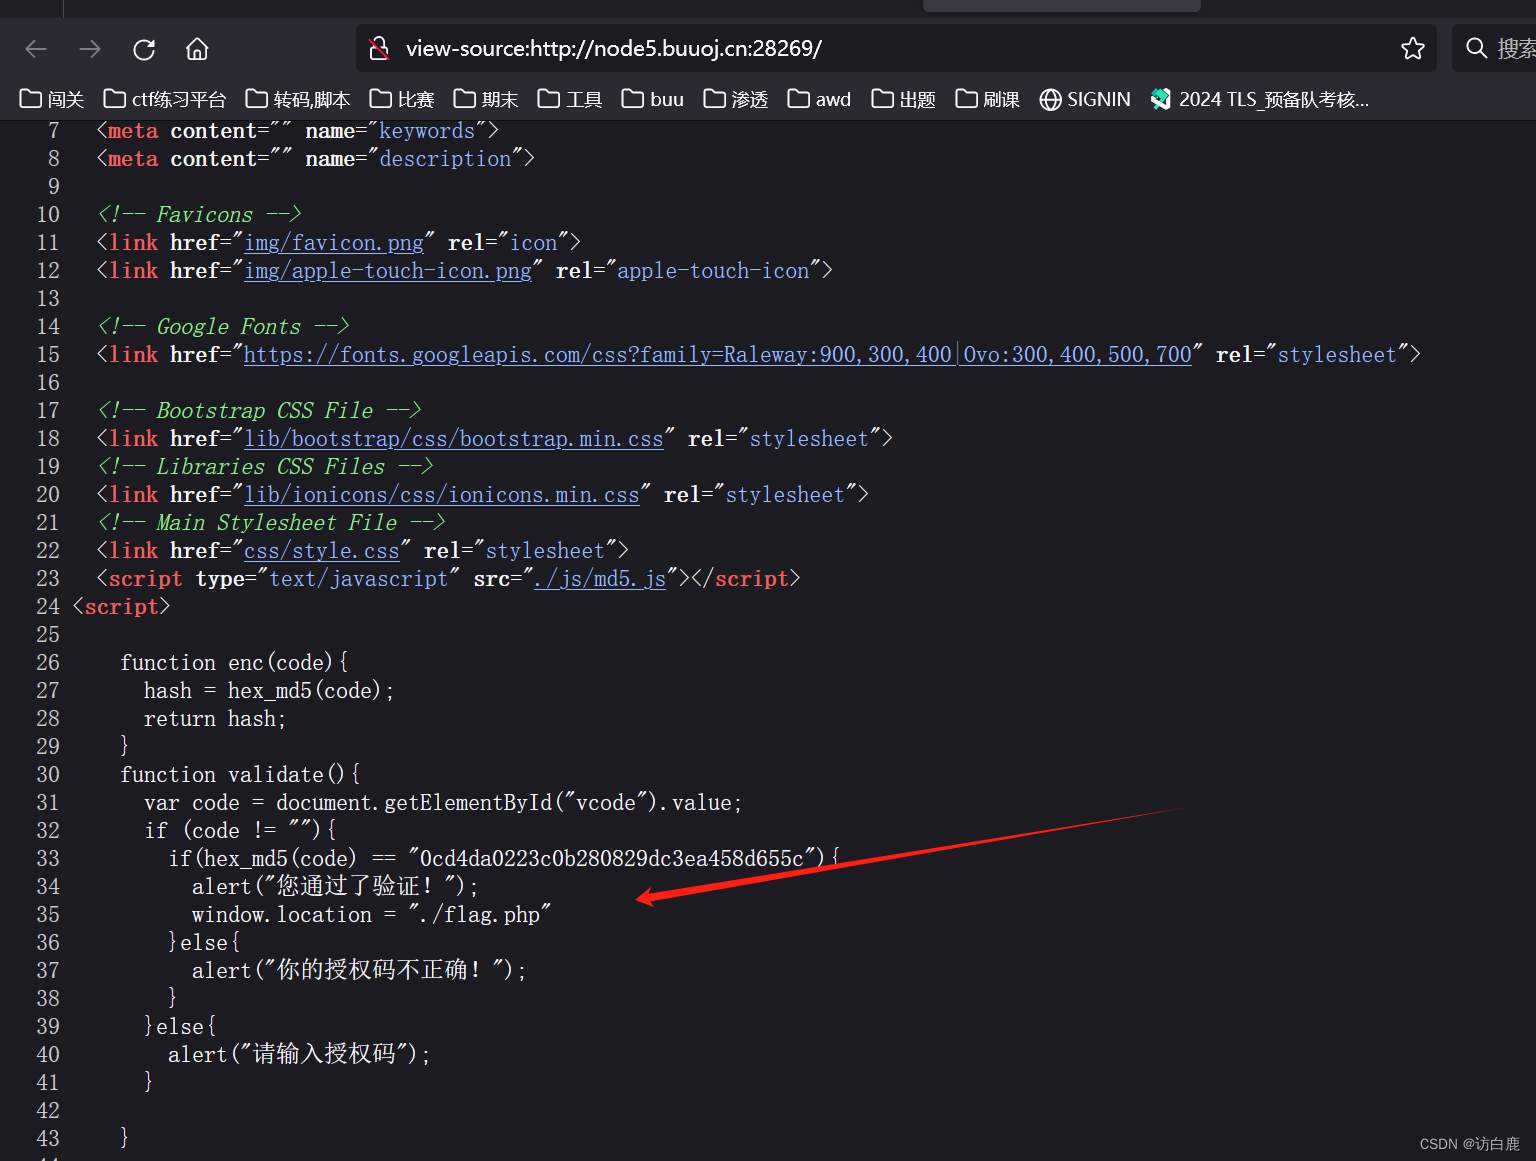Screen dimensions: 1536x1161
Task: Open the ctf练习平台 bookmark folder
Action: point(166,99)
